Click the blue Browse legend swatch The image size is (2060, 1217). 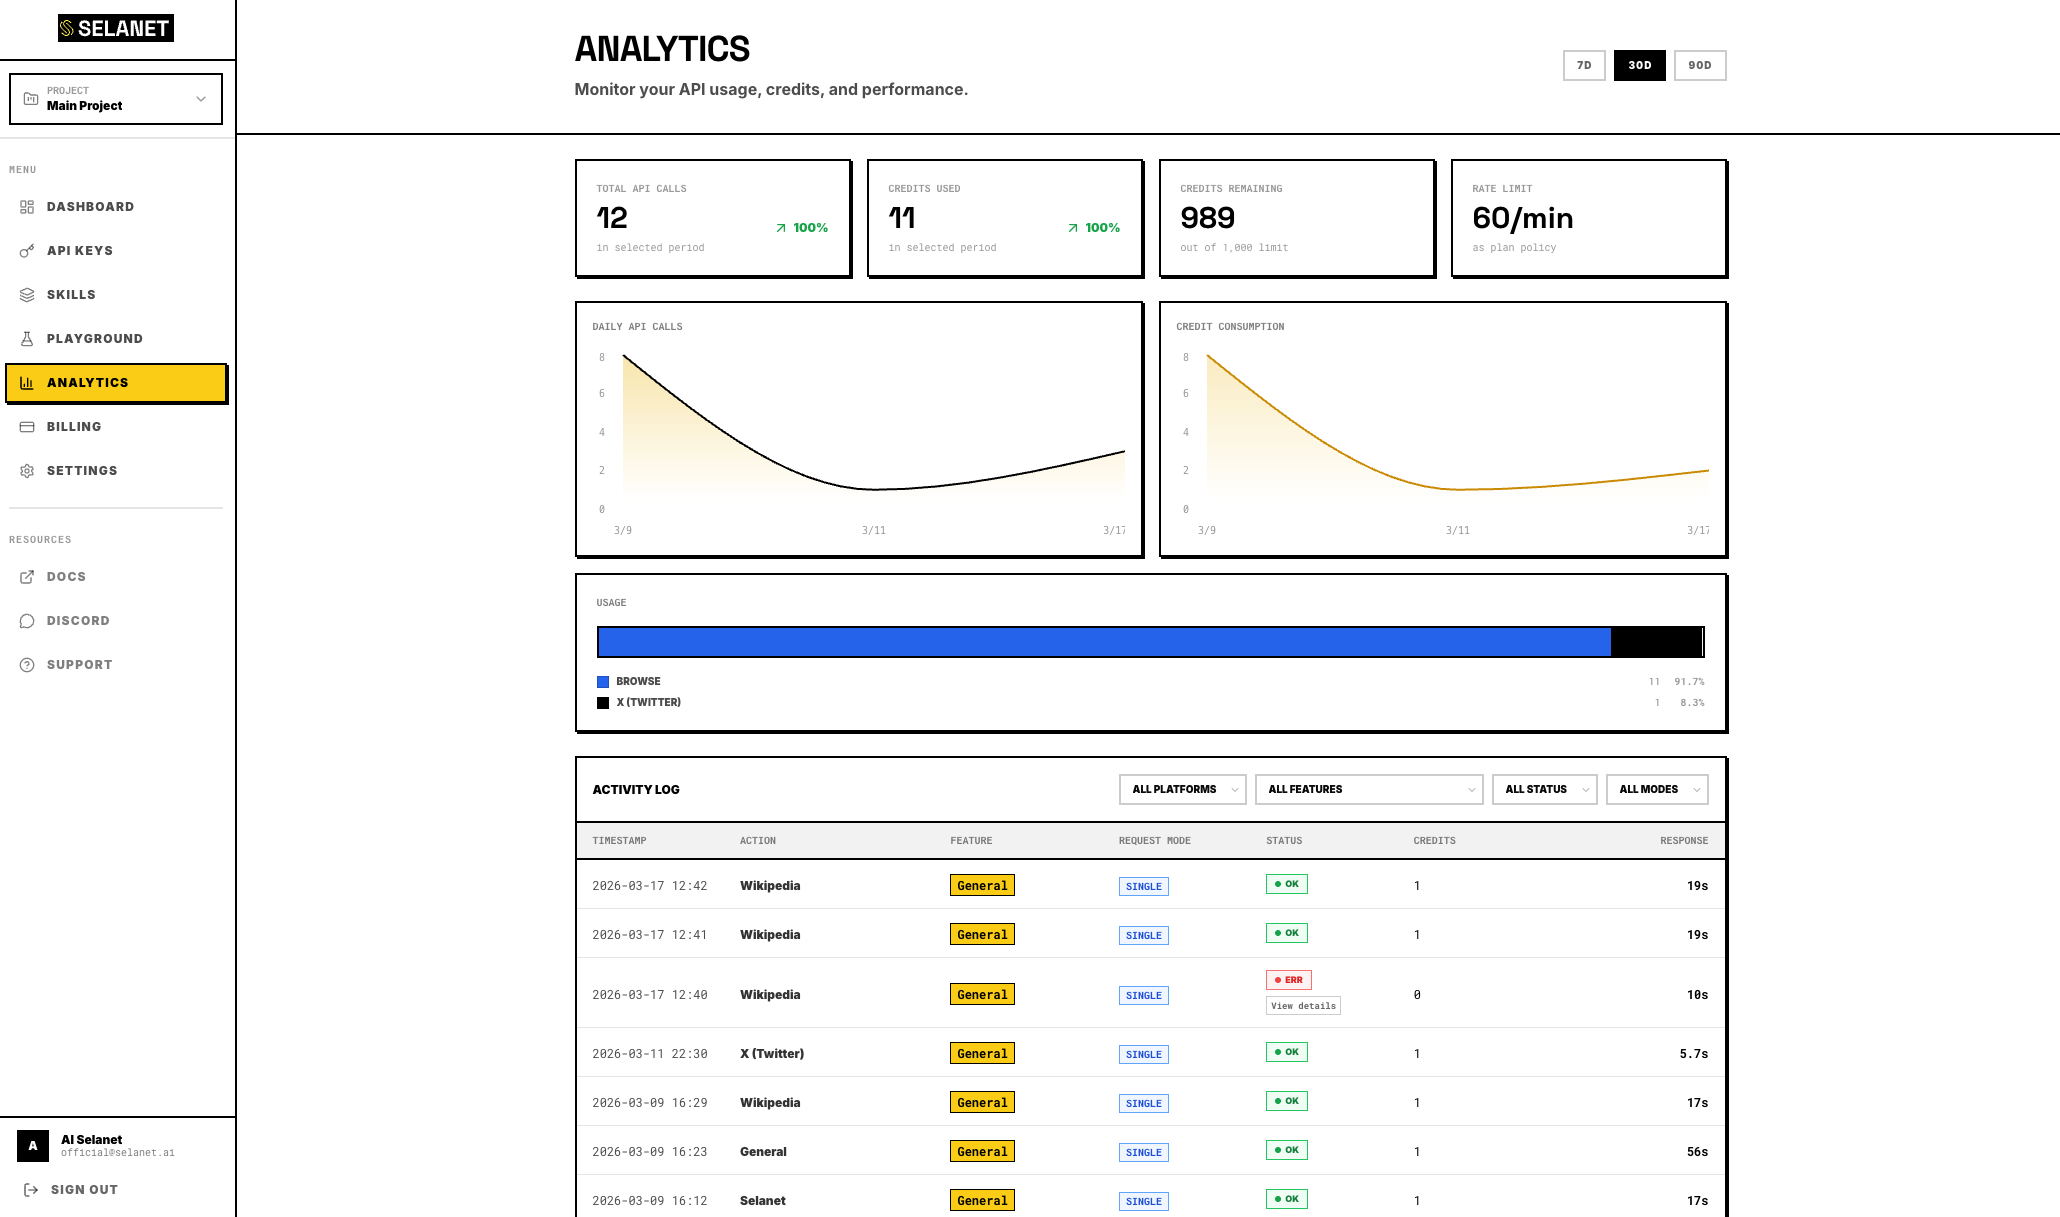(603, 682)
